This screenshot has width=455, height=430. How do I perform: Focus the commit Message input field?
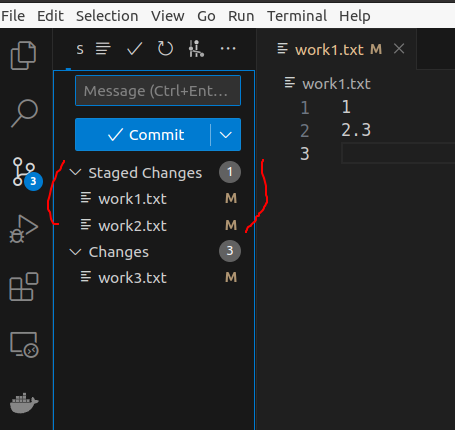158,91
